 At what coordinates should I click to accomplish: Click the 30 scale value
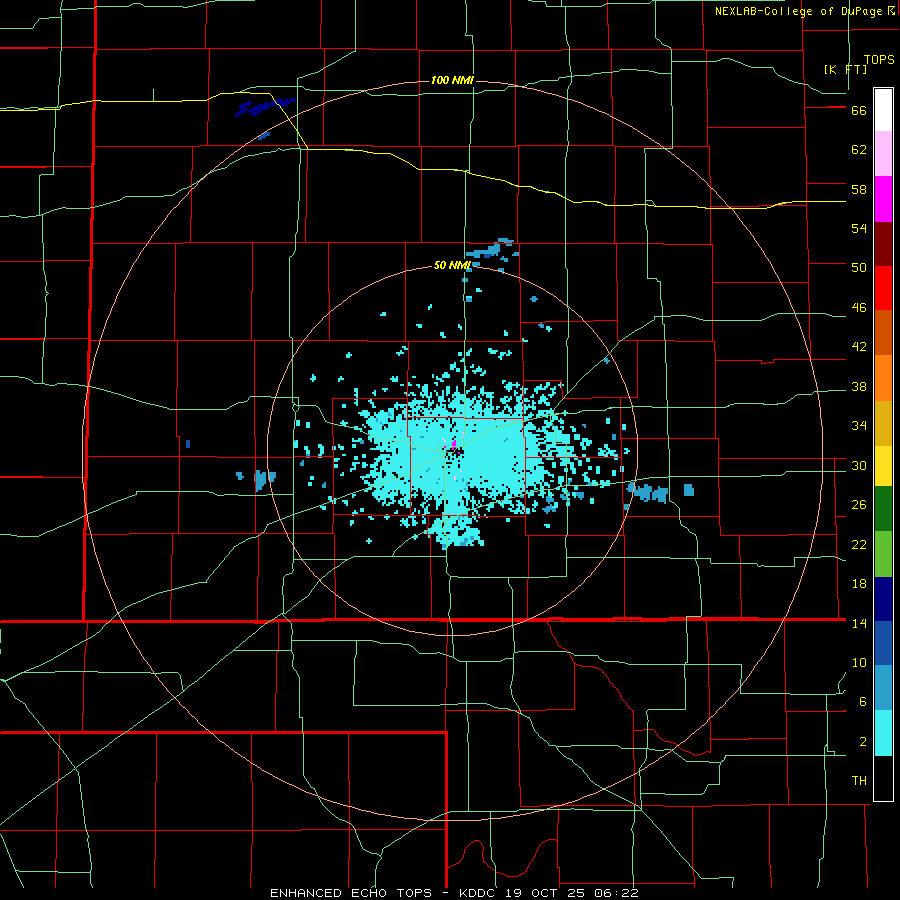point(859,465)
